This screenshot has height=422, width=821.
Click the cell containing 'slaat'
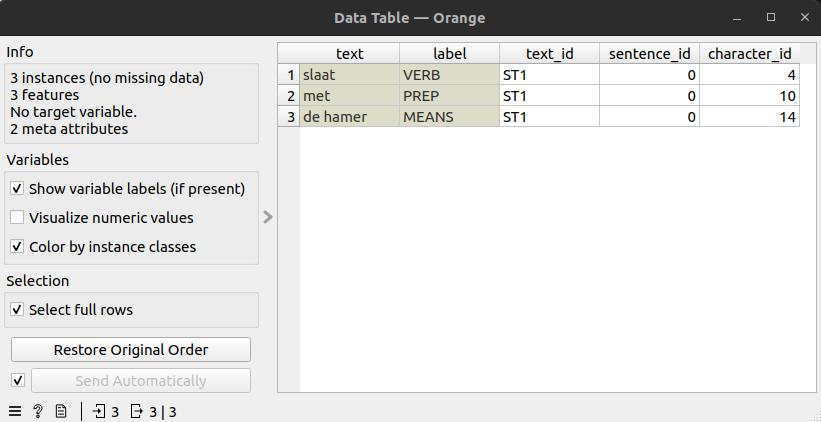pos(349,75)
